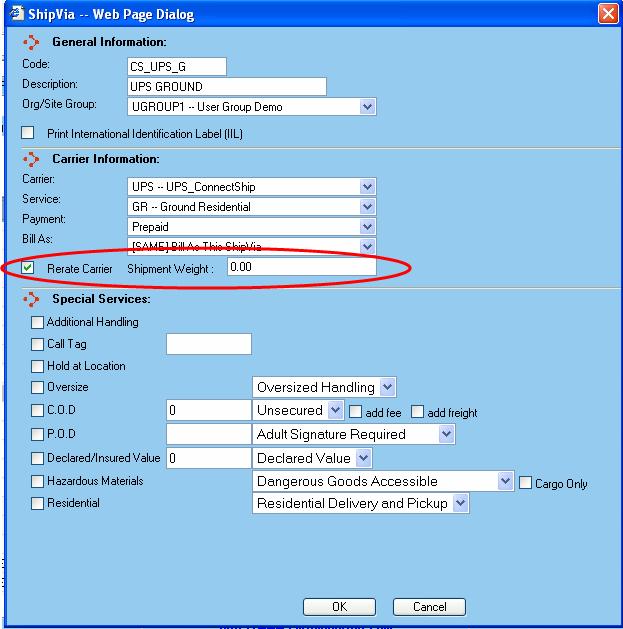
Task: Open the Service dropdown showing Ground Residential
Action: [367, 207]
